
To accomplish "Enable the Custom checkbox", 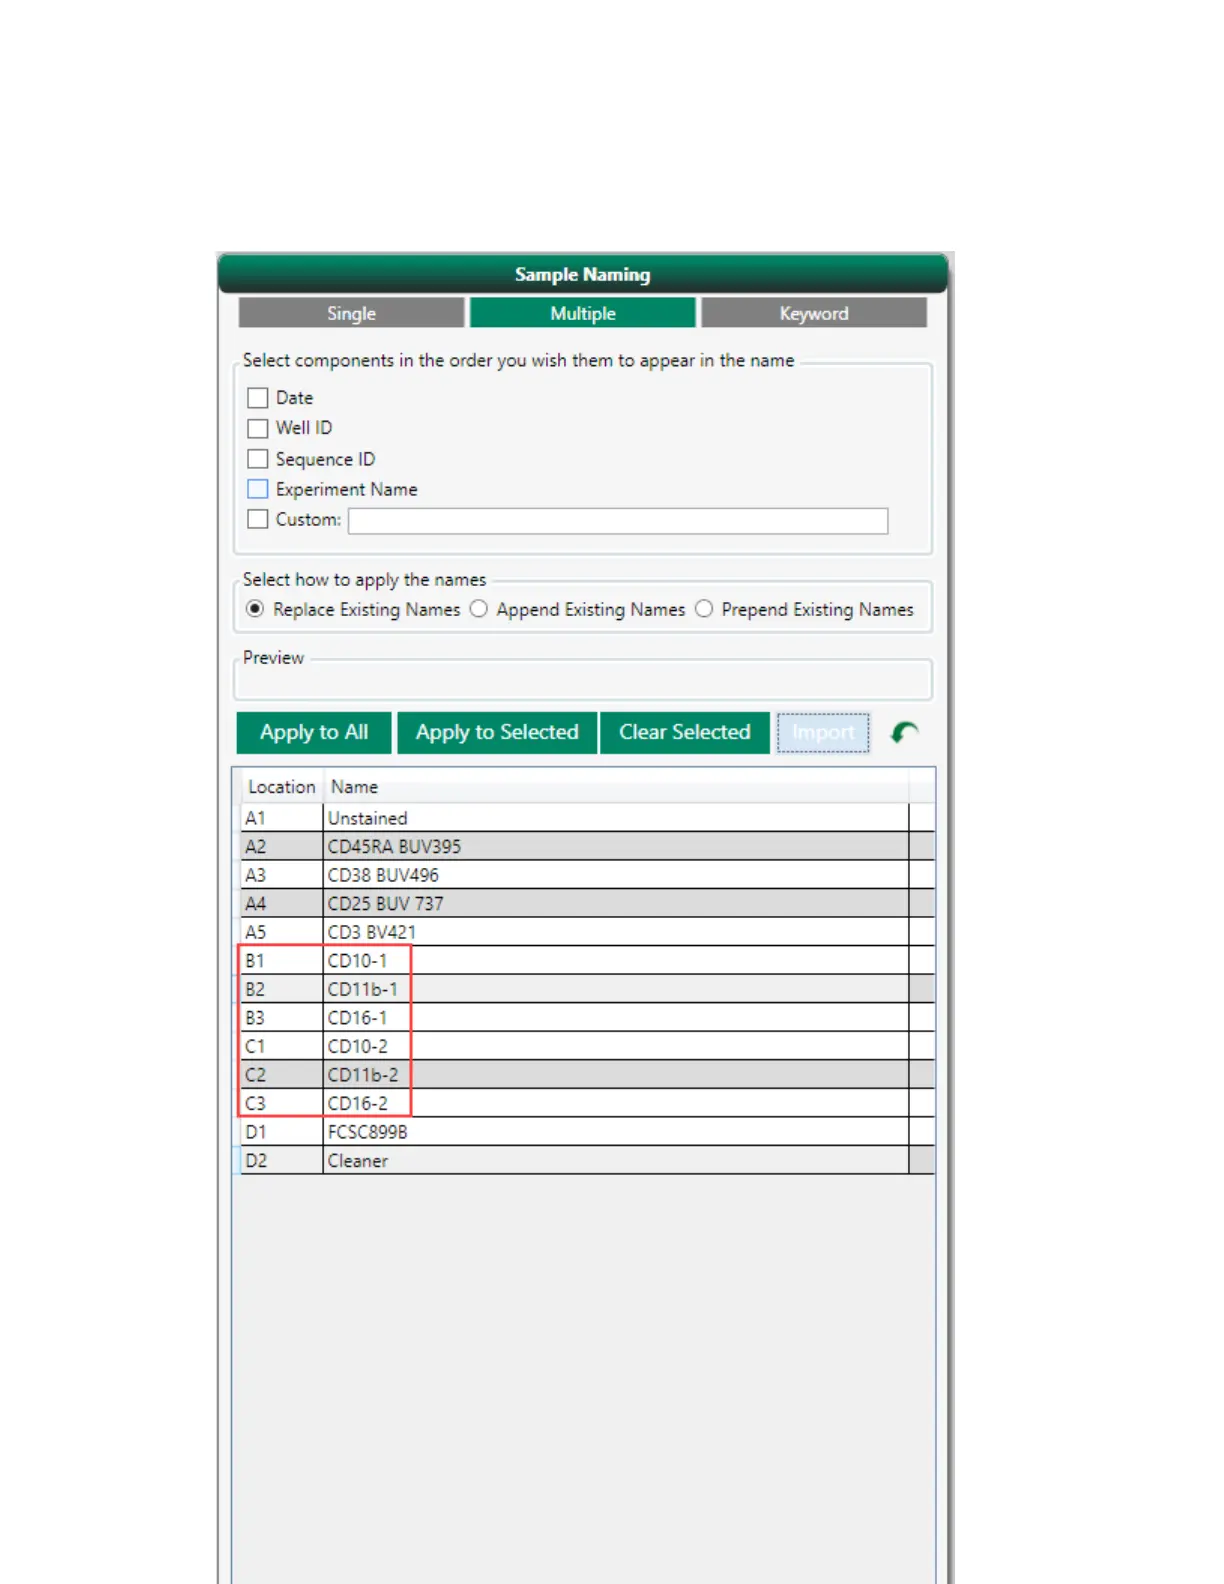I will tap(258, 519).
